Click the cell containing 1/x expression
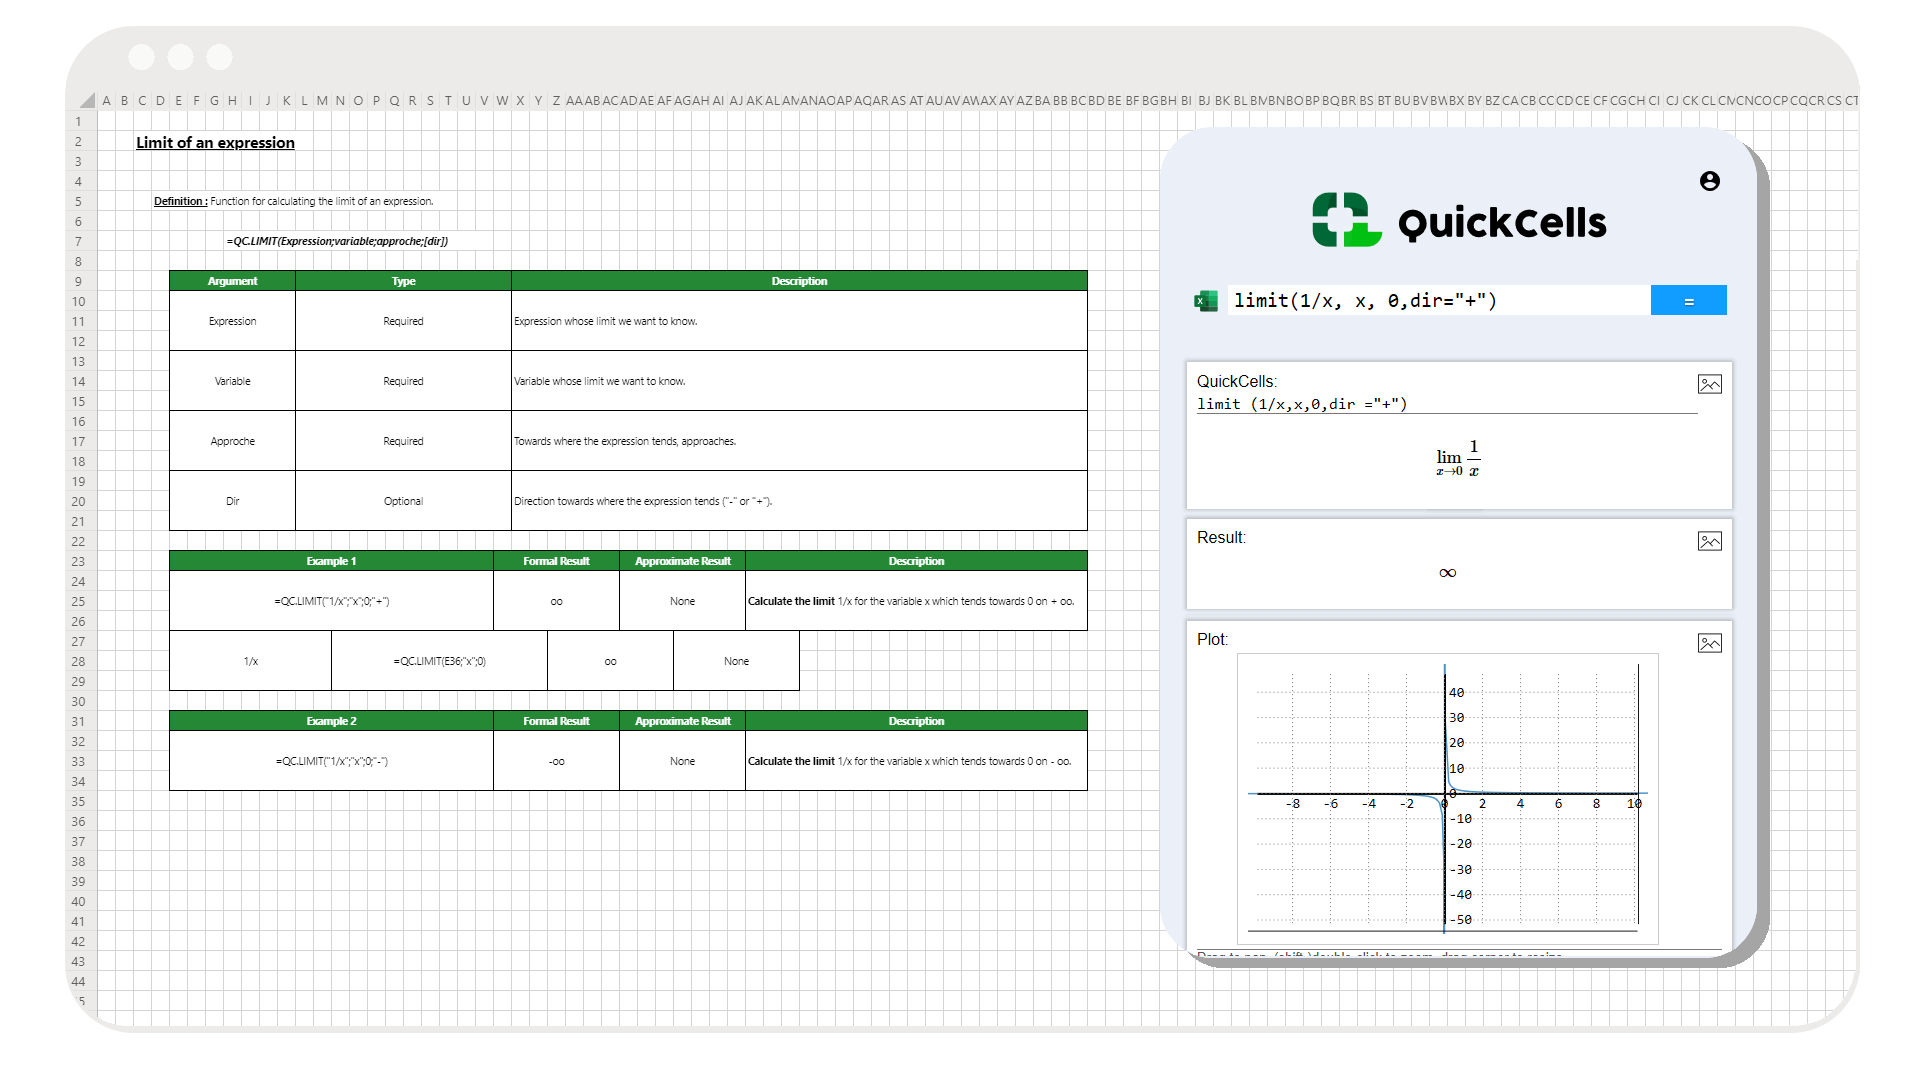The image size is (1920, 1080). [x=249, y=660]
